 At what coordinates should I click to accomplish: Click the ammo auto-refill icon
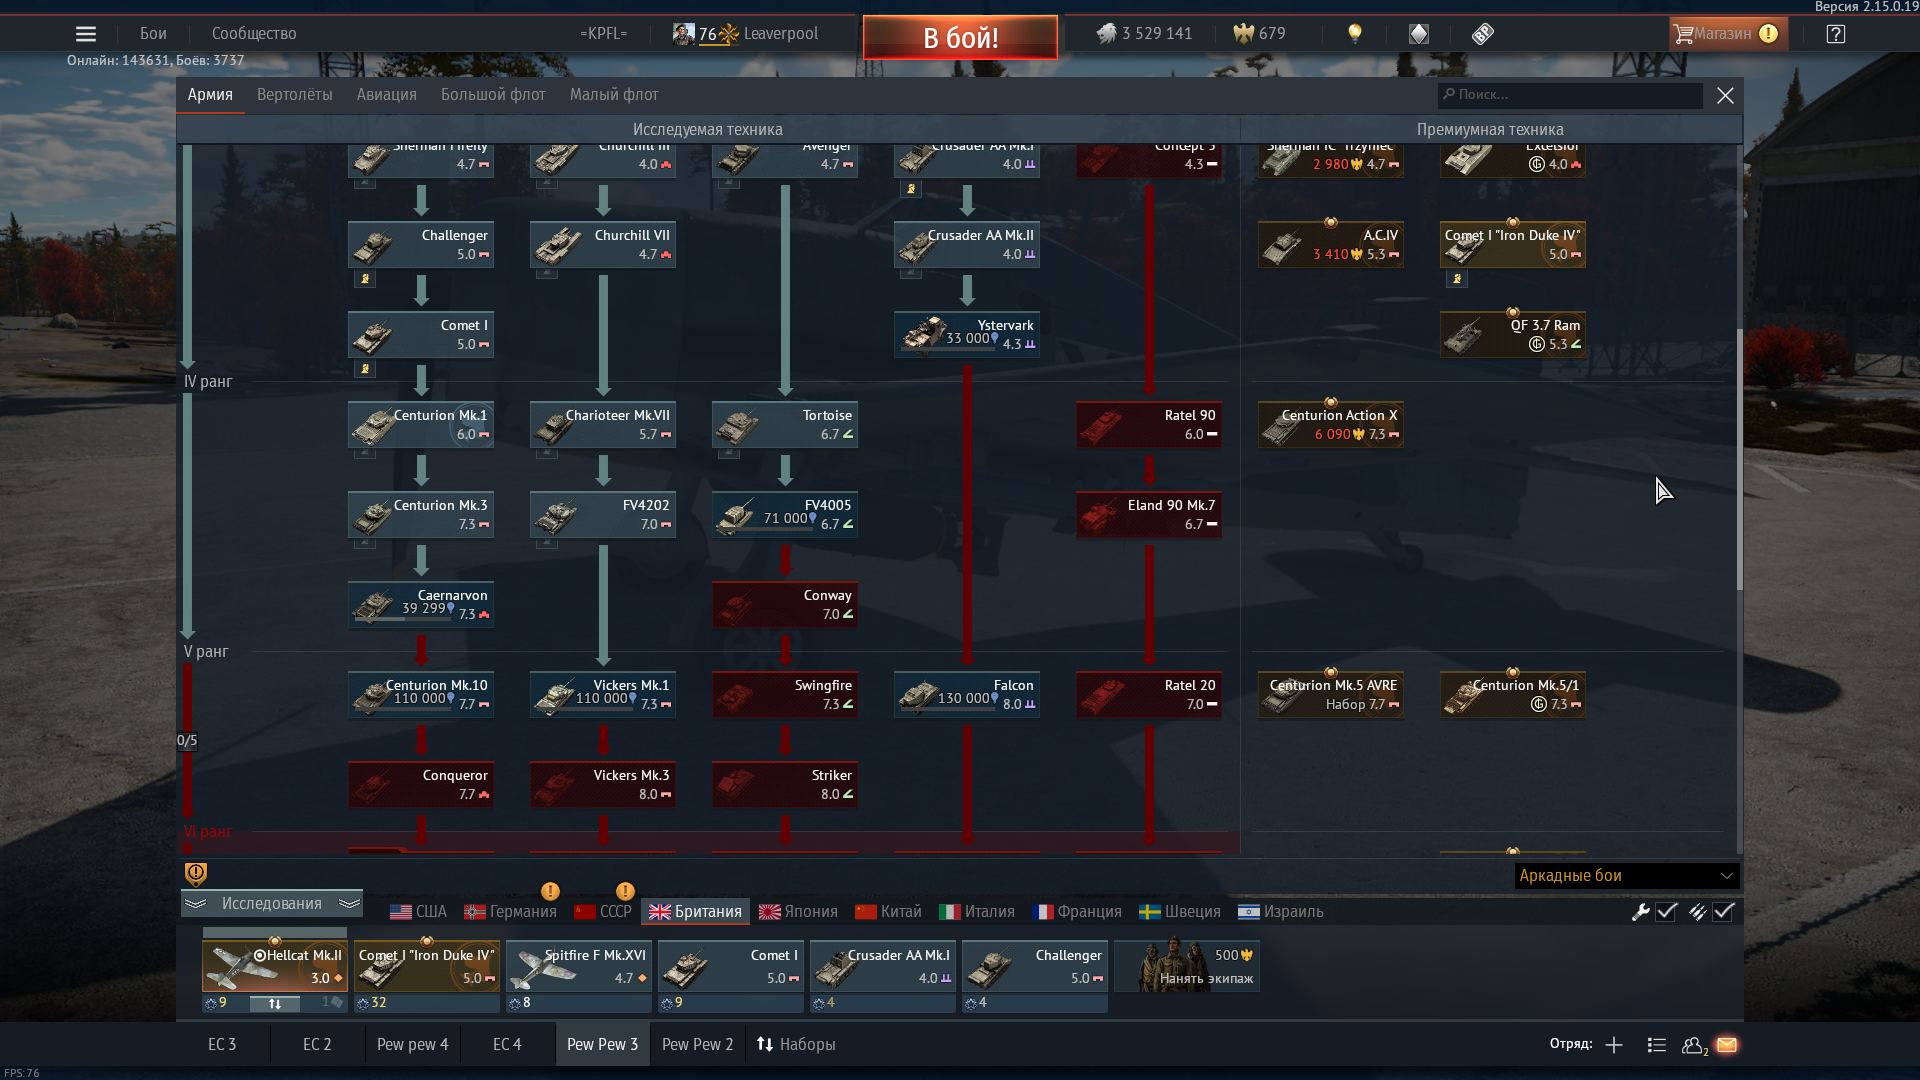coord(1697,911)
